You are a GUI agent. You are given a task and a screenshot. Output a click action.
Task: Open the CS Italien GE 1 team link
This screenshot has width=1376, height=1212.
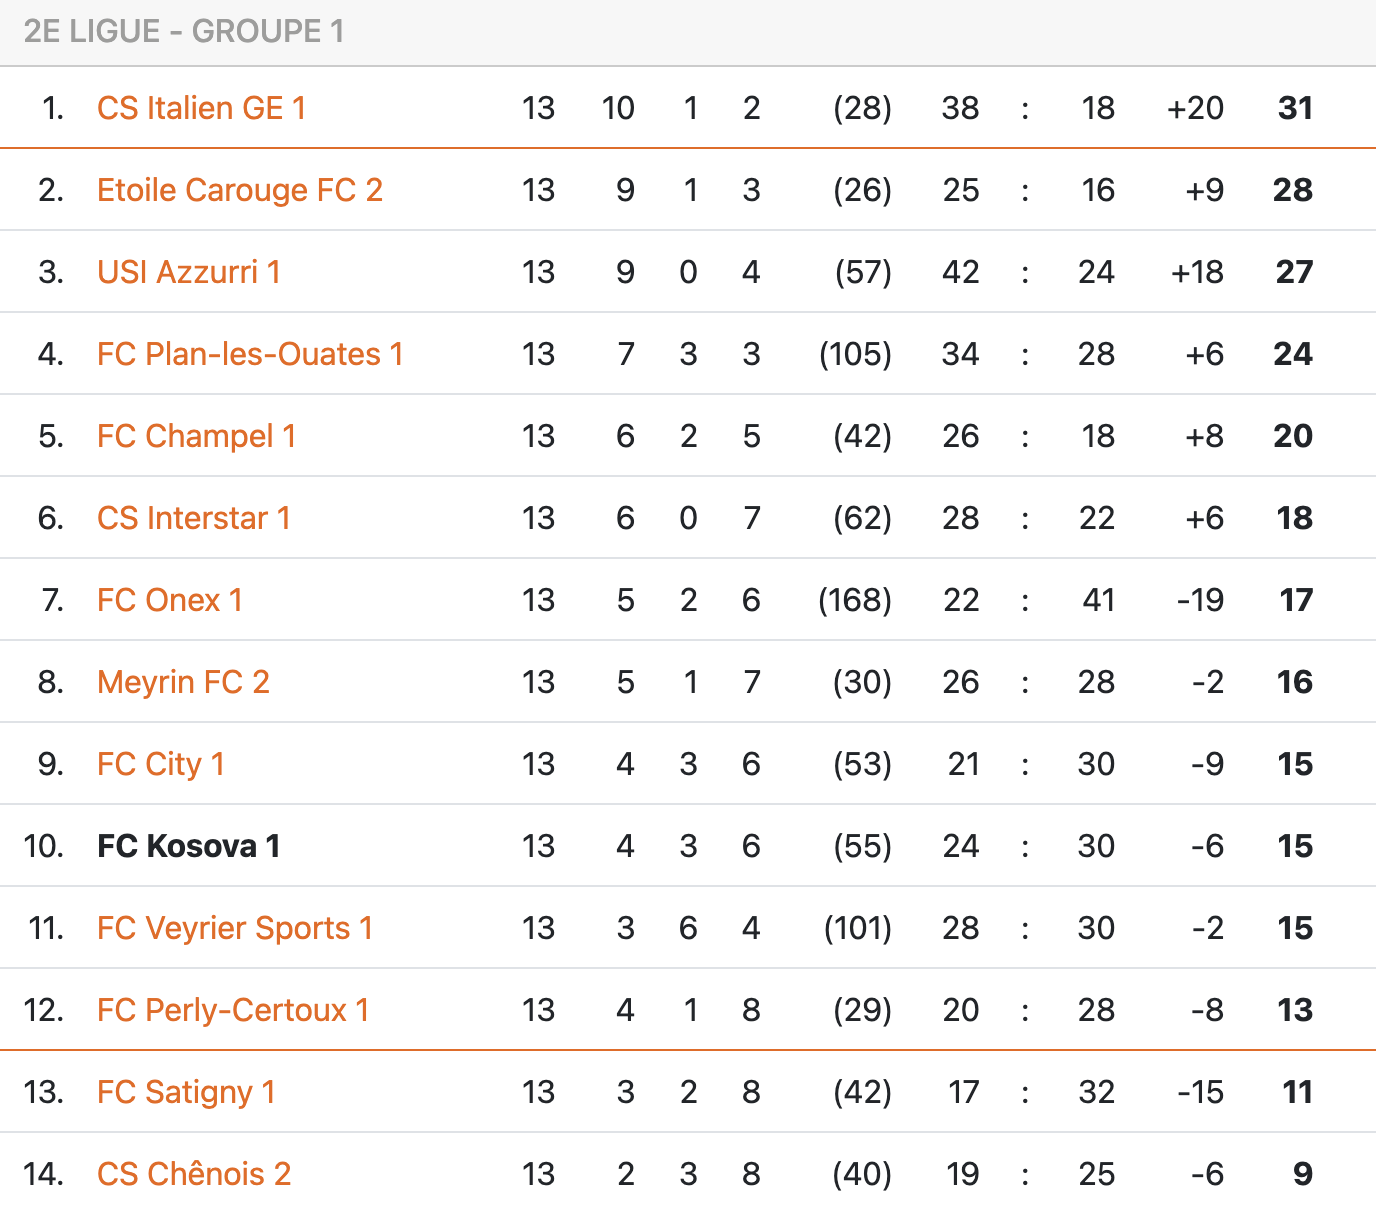coord(201,108)
